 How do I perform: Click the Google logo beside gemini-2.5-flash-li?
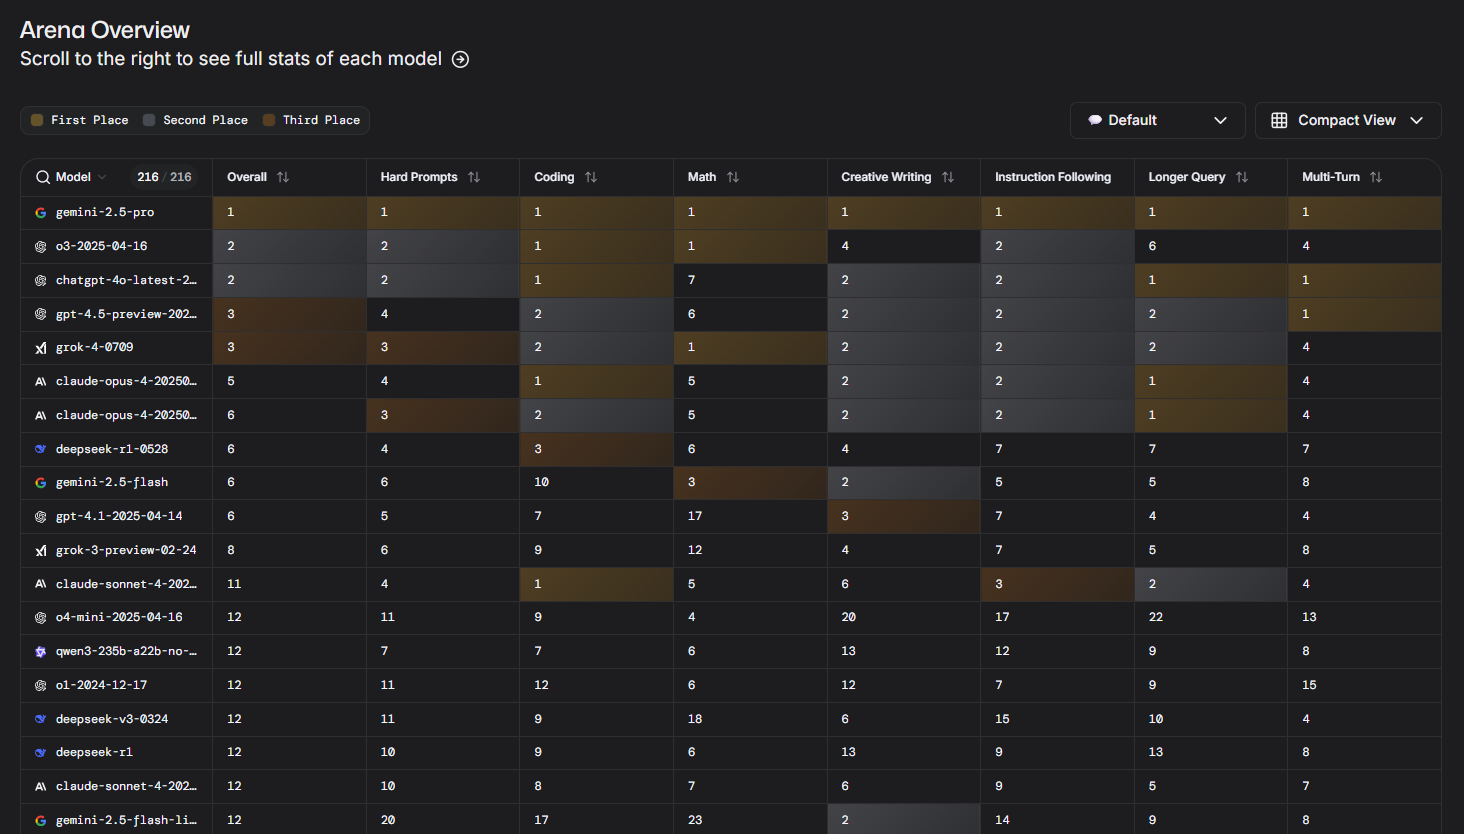(x=41, y=820)
